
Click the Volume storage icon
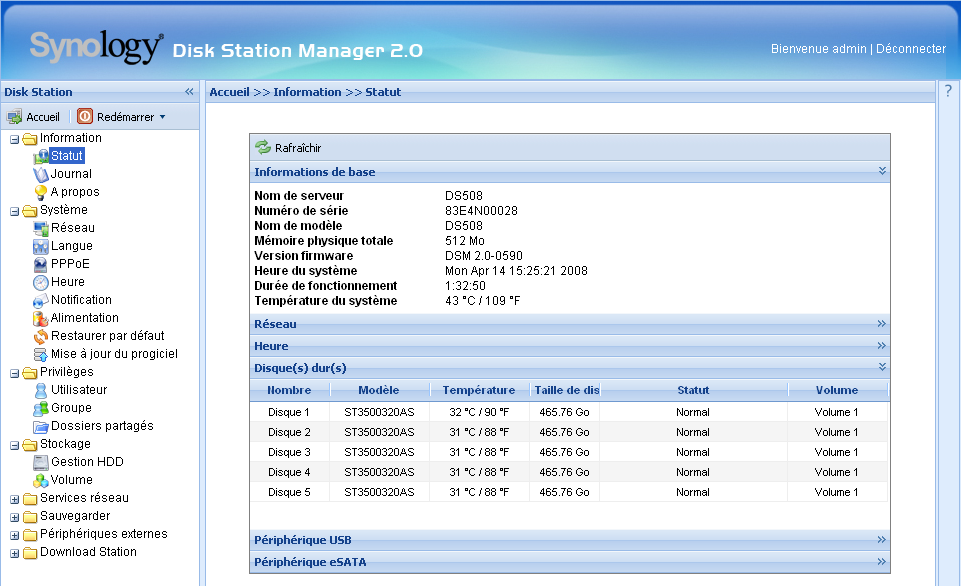pyautogui.click(x=40, y=481)
